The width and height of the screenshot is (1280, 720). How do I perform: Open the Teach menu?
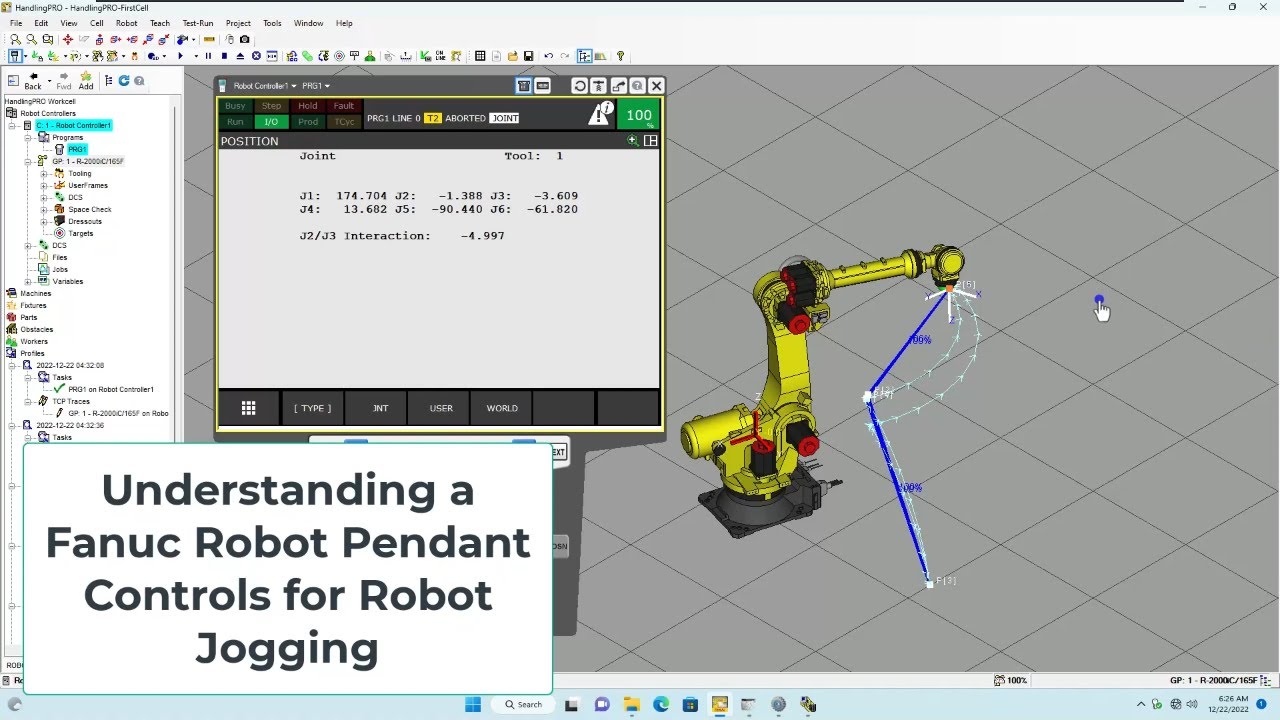click(160, 23)
